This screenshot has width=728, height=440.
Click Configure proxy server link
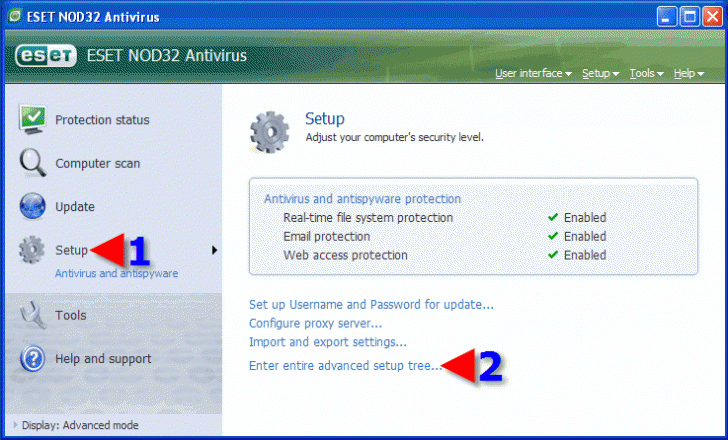[315, 323]
